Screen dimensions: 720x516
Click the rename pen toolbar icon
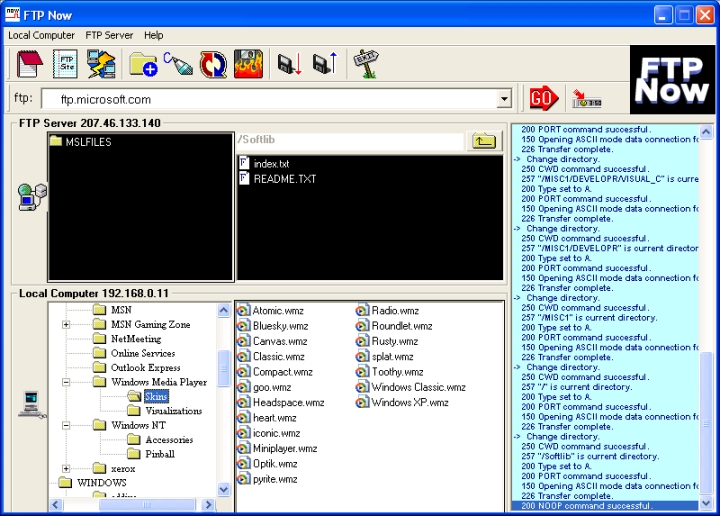pyautogui.click(x=178, y=64)
